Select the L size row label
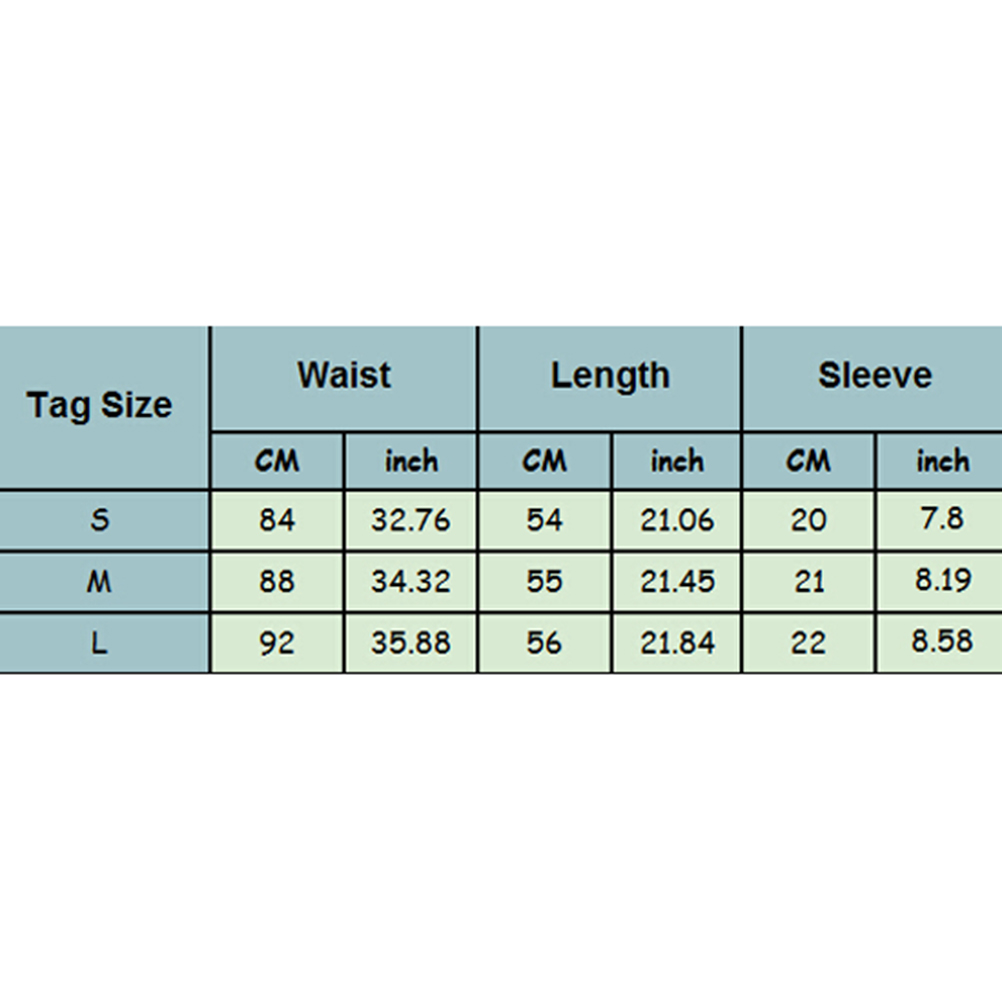The image size is (1002, 1002). (x=100, y=642)
